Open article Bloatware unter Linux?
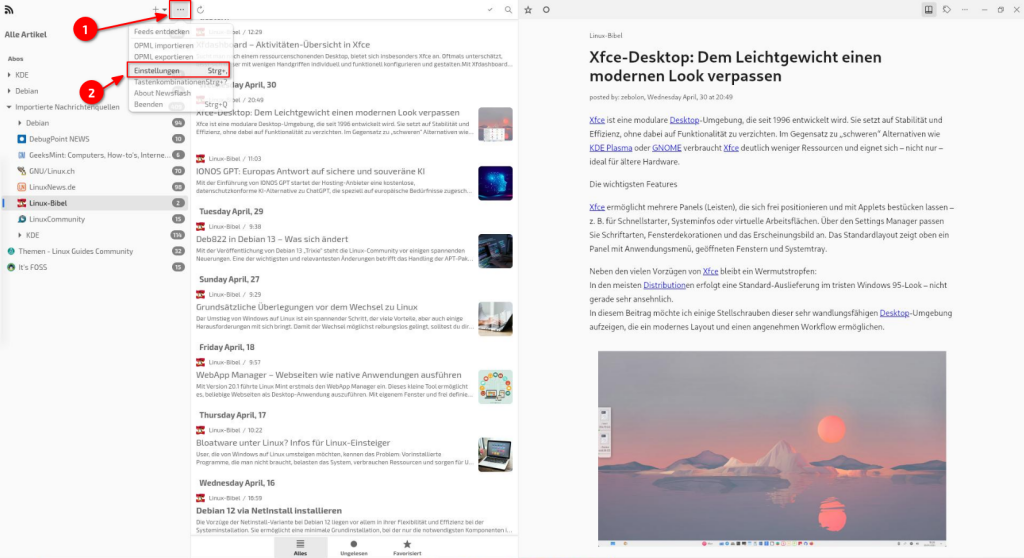 point(293,443)
